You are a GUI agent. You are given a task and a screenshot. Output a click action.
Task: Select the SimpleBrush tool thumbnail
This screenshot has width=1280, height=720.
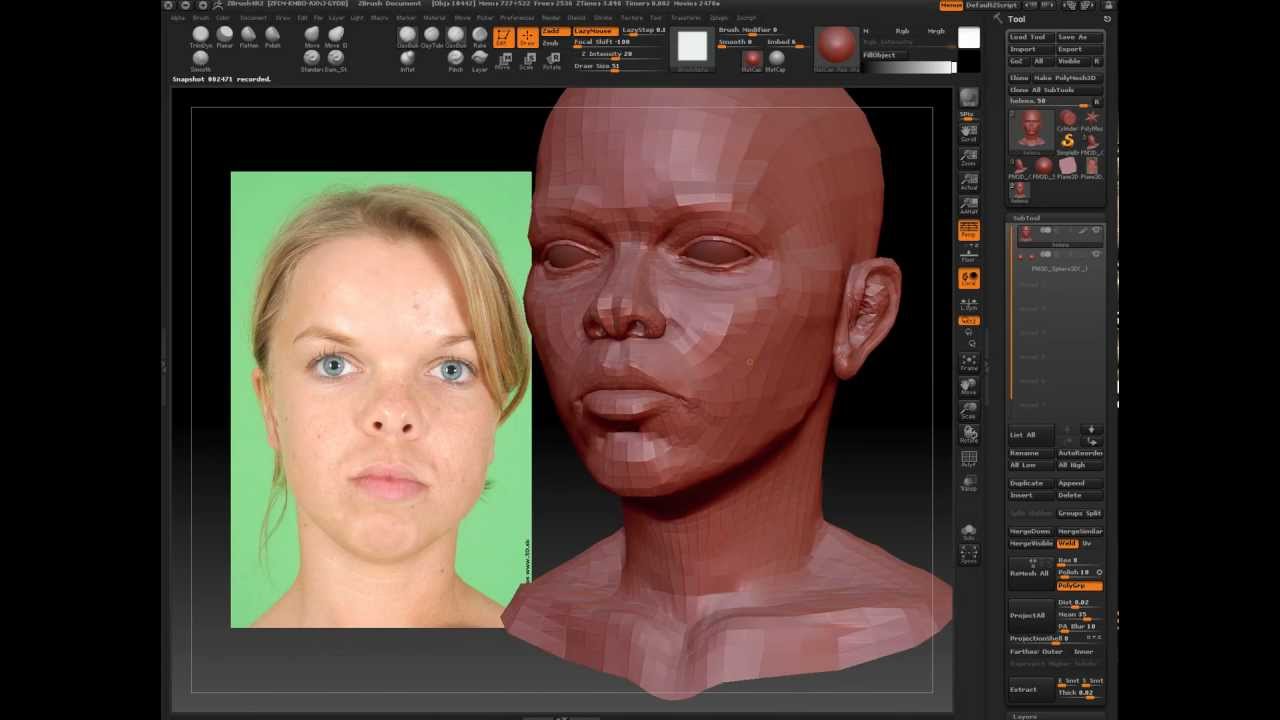tap(1068, 142)
